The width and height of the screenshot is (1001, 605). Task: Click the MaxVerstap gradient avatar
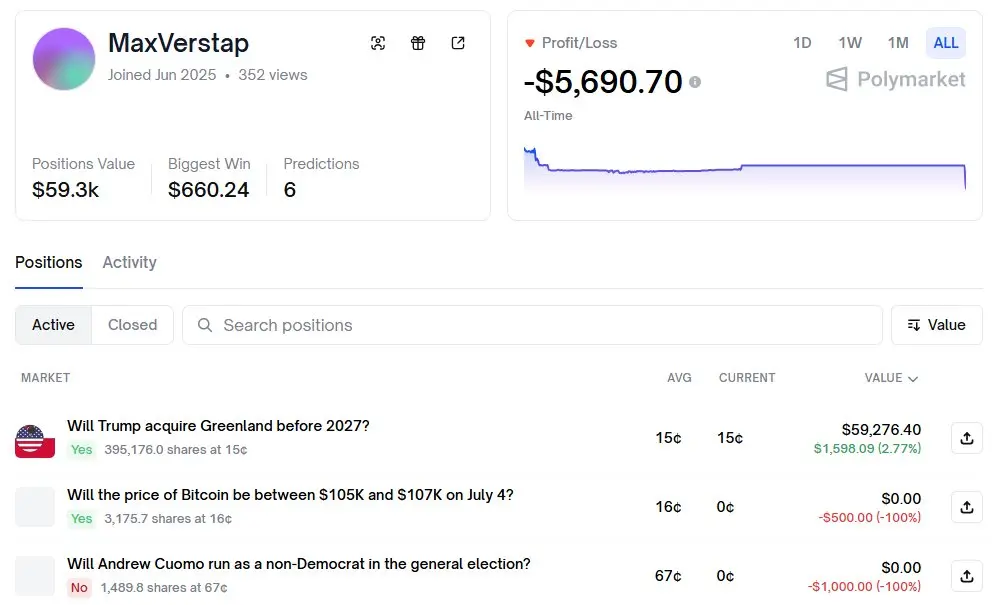64,59
